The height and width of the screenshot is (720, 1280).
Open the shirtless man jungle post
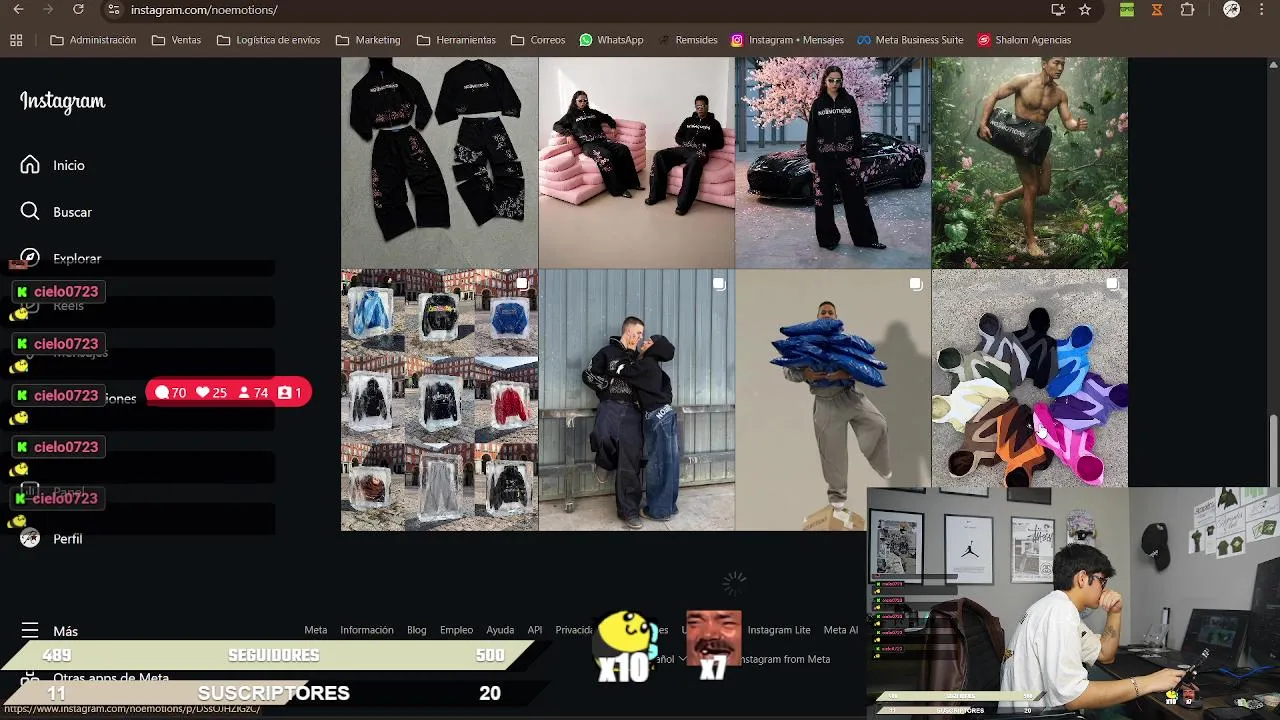[x=1030, y=162]
